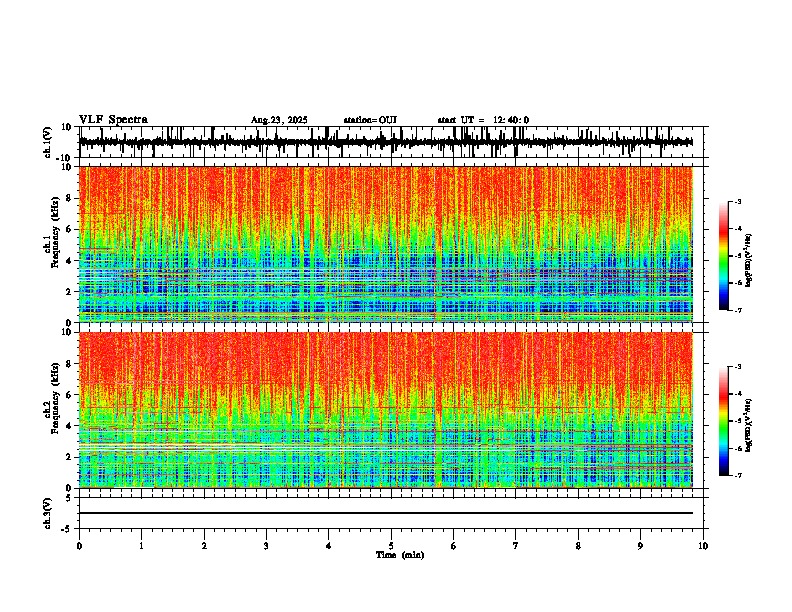Click the '-7' label on ch.2 color scale
The width and height of the screenshot is (792, 612).
point(737,475)
